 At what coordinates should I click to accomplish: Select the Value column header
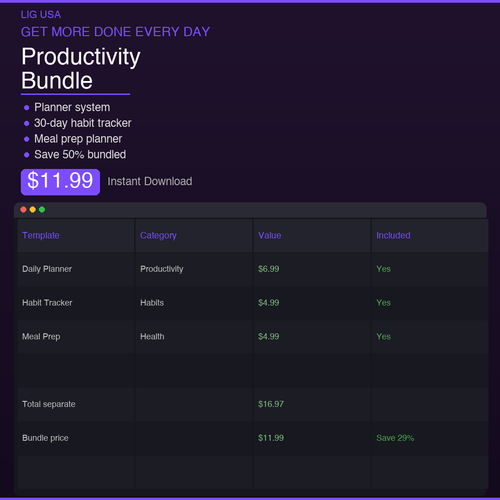click(312, 235)
